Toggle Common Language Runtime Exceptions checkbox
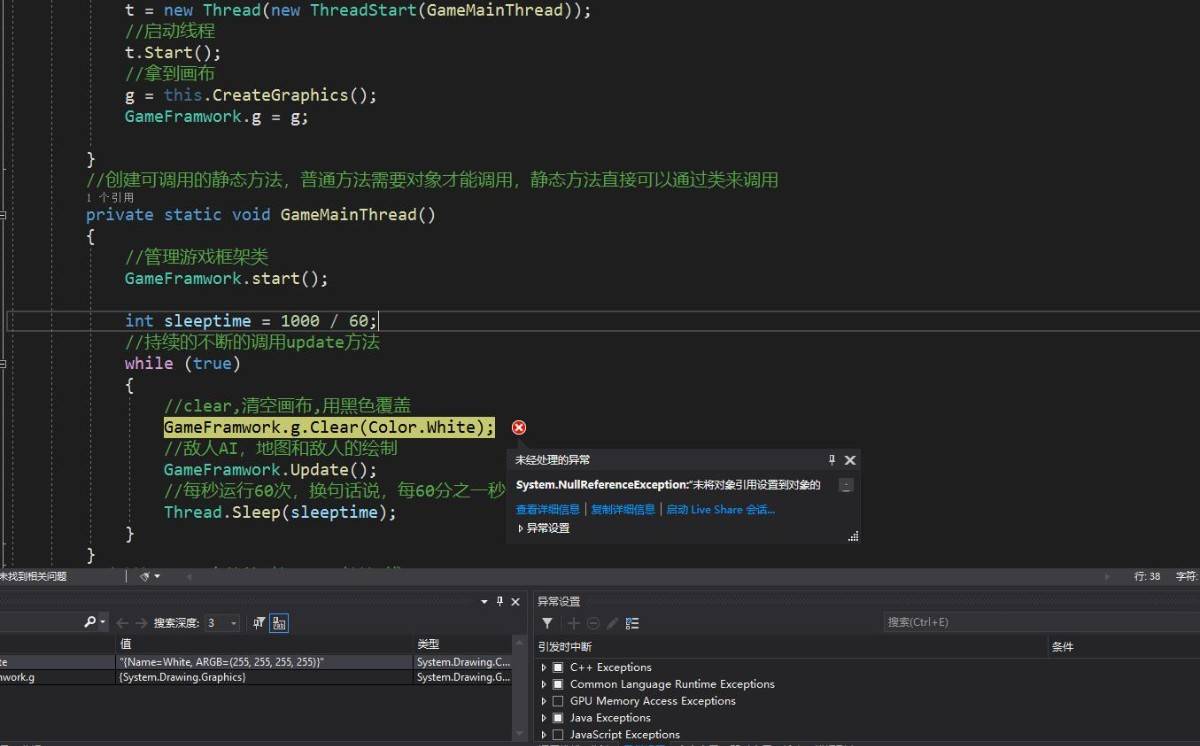1200x746 pixels. 558,684
